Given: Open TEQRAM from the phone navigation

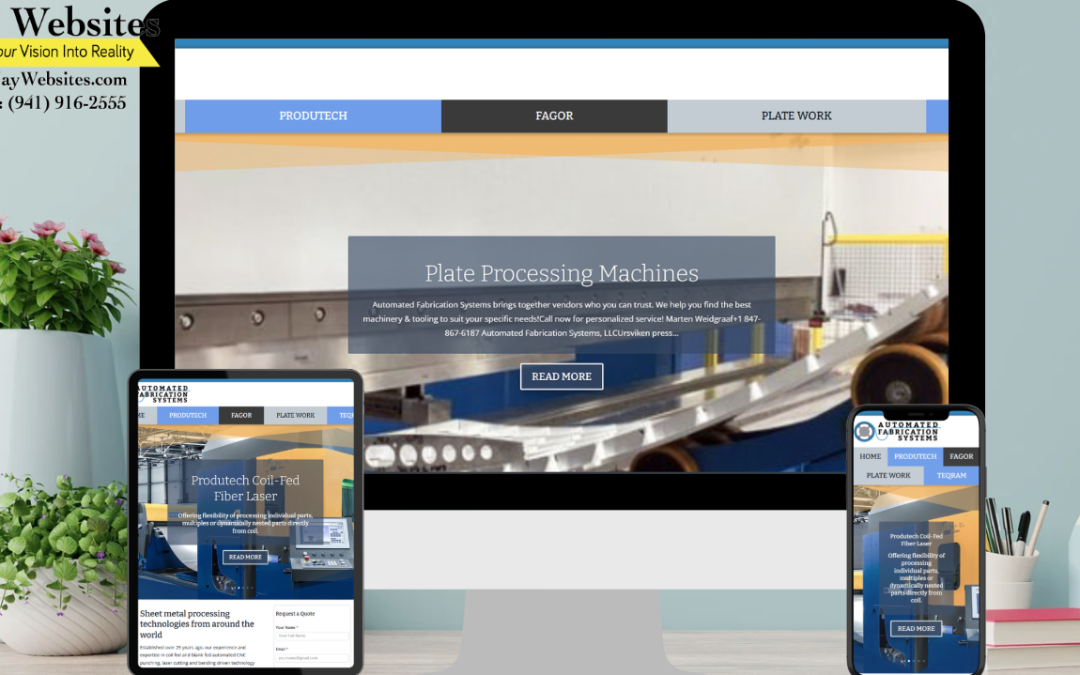Looking at the screenshot, I should (952, 475).
